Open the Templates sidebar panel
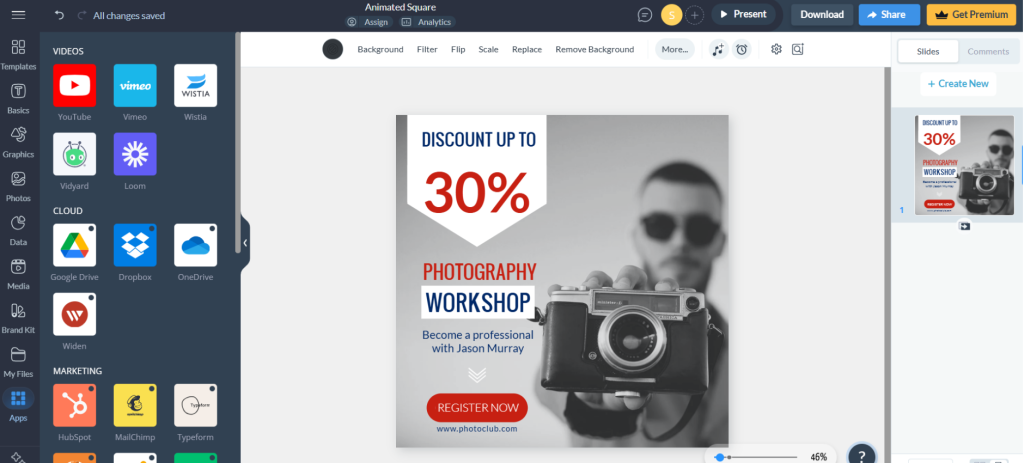 pos(18,54)
